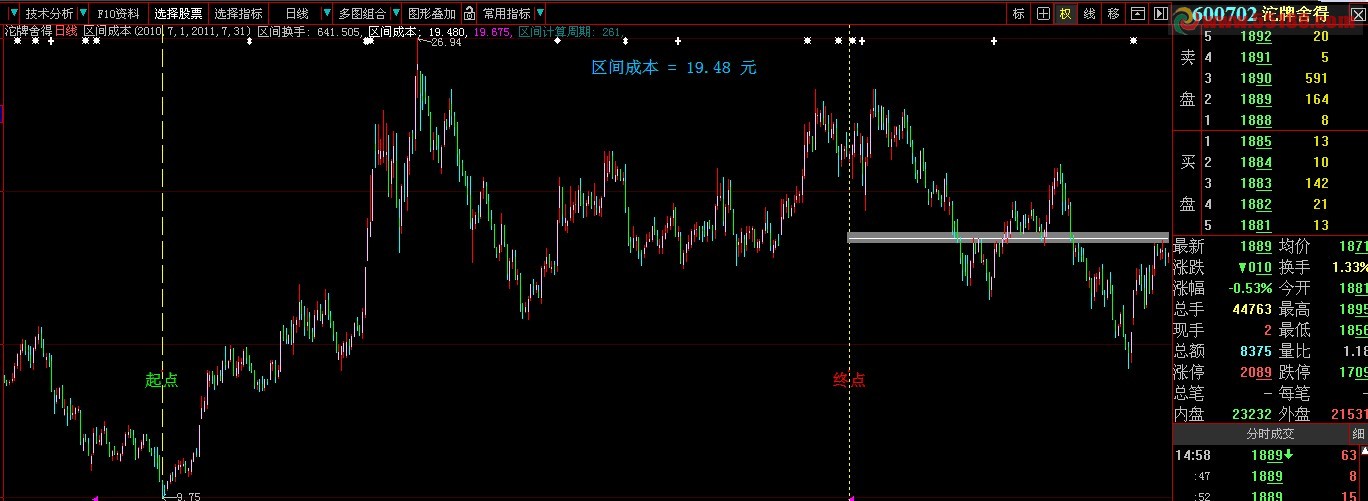
Task: Click the 最新 latest price value 1889
Action: coord(1256,246)
